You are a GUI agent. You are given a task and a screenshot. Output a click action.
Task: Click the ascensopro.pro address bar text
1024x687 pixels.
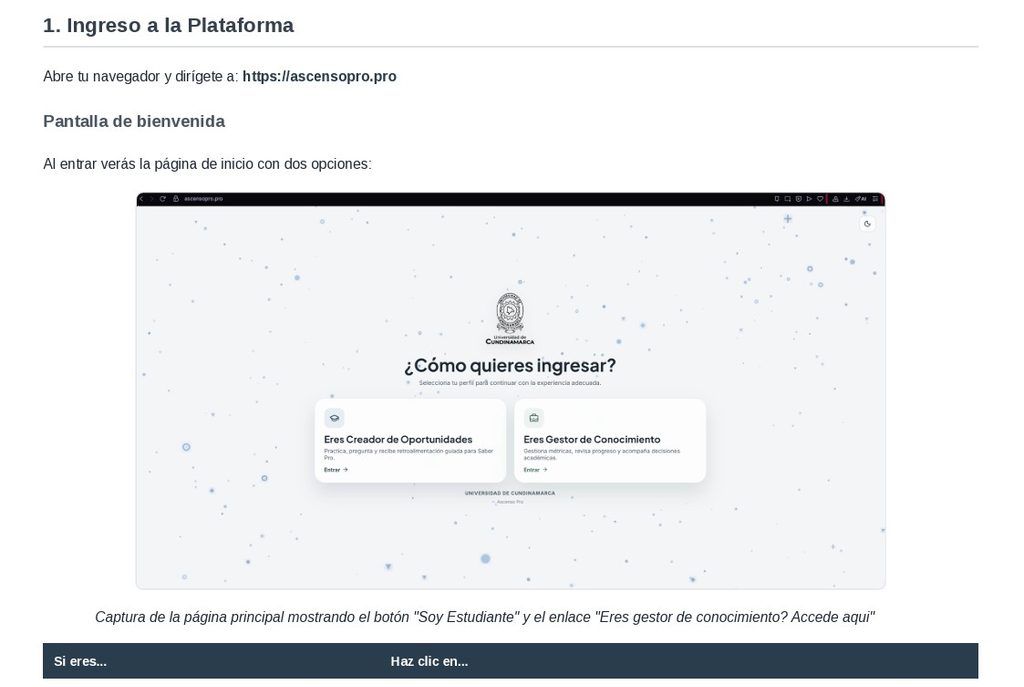coord(203,199)
